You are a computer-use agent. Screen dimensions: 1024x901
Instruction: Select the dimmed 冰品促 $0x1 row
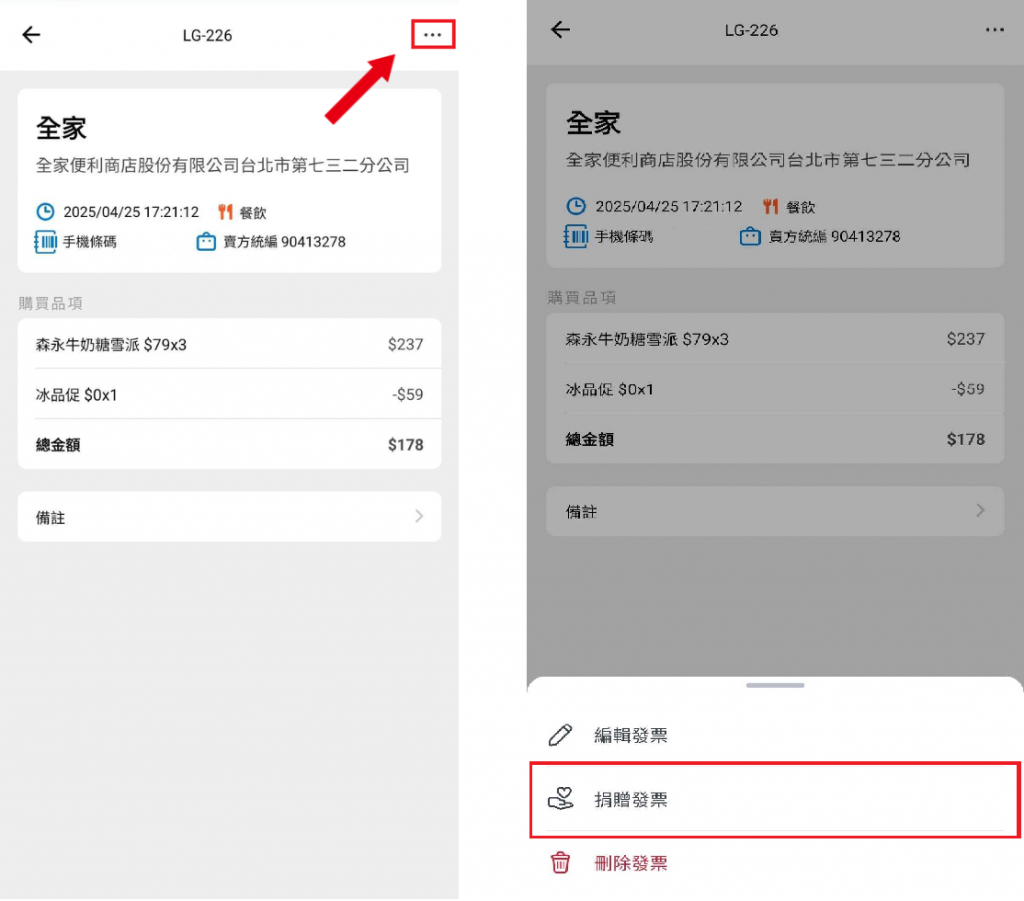pyautogui.click(x=775, y=389)
